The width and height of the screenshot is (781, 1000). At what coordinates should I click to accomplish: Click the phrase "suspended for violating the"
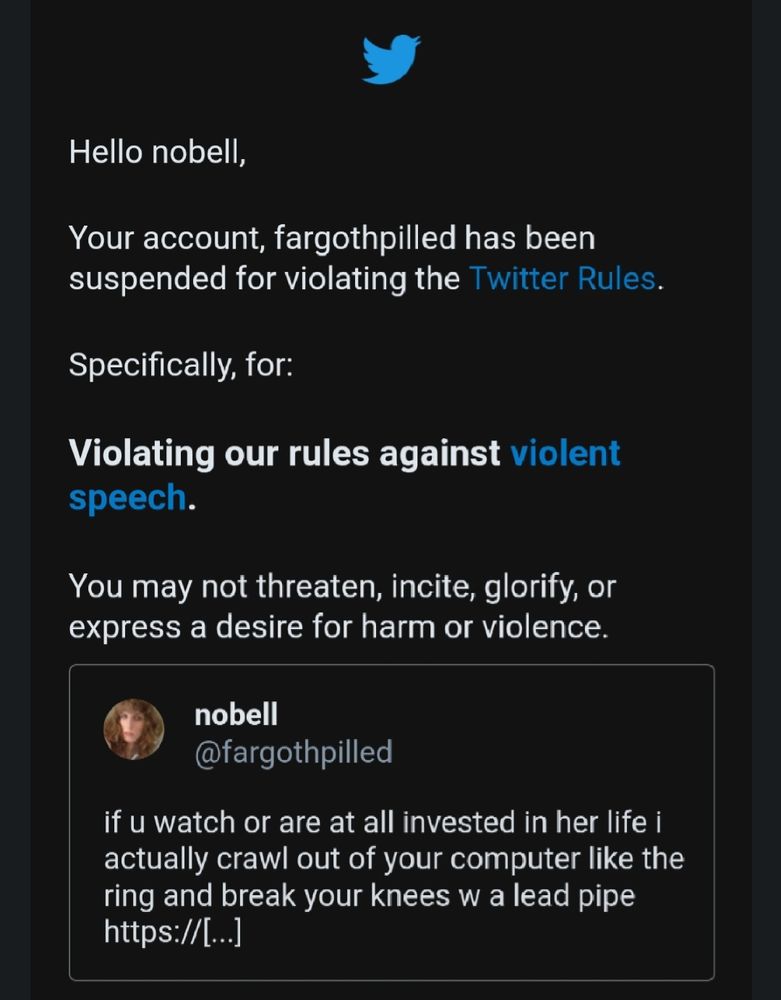pyautogui.click(x=264, y=279)
